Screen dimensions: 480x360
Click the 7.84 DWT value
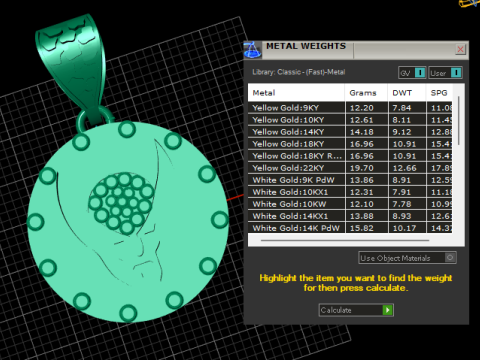coord(402,108)
